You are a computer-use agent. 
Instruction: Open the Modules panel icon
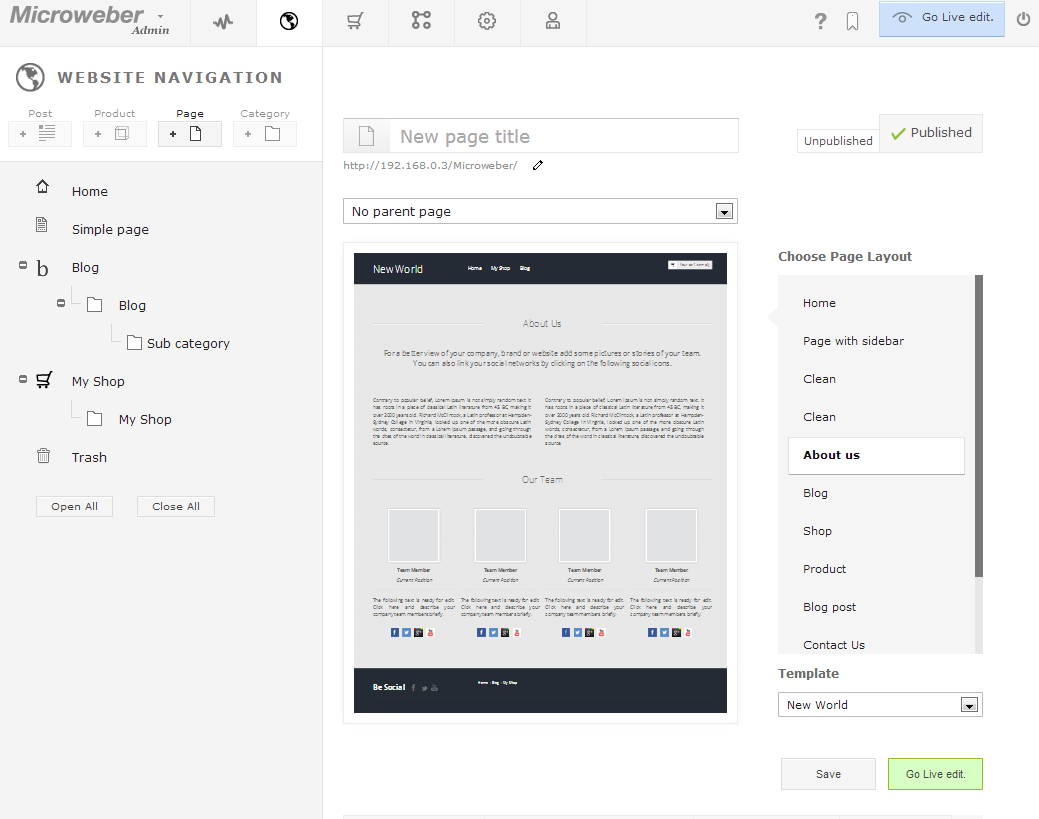click(420, 20)
